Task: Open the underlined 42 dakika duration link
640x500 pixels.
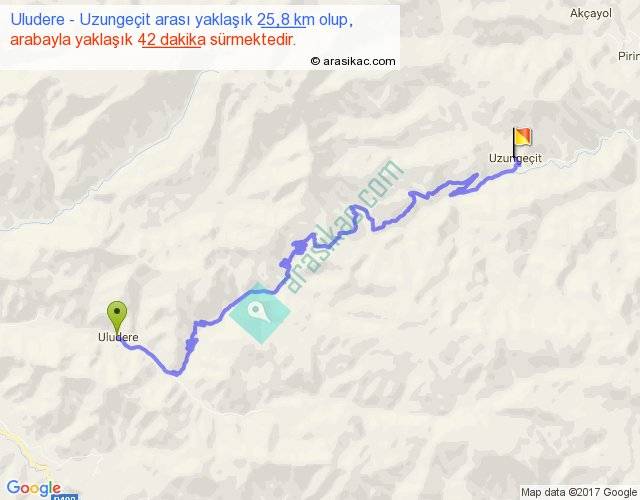Action: pyautogui.click(x=171, y=40)
